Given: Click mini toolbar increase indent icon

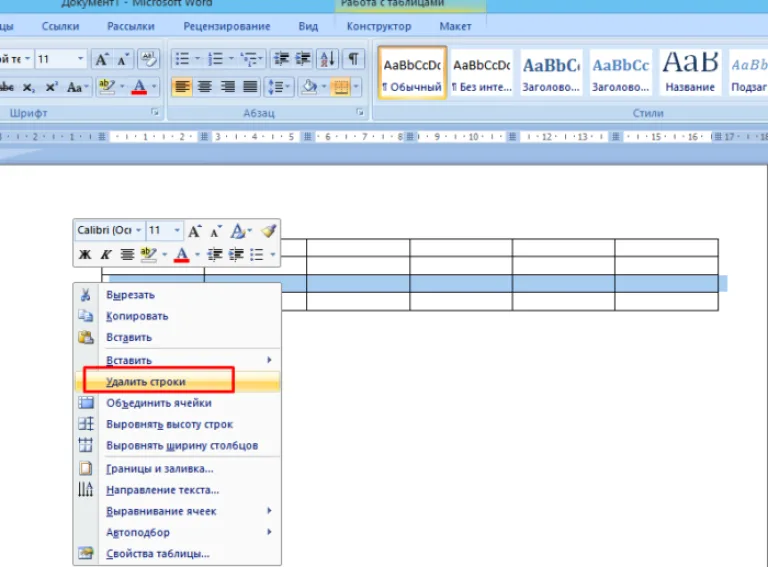Looking at the screenshot, I should coord(236,255).
